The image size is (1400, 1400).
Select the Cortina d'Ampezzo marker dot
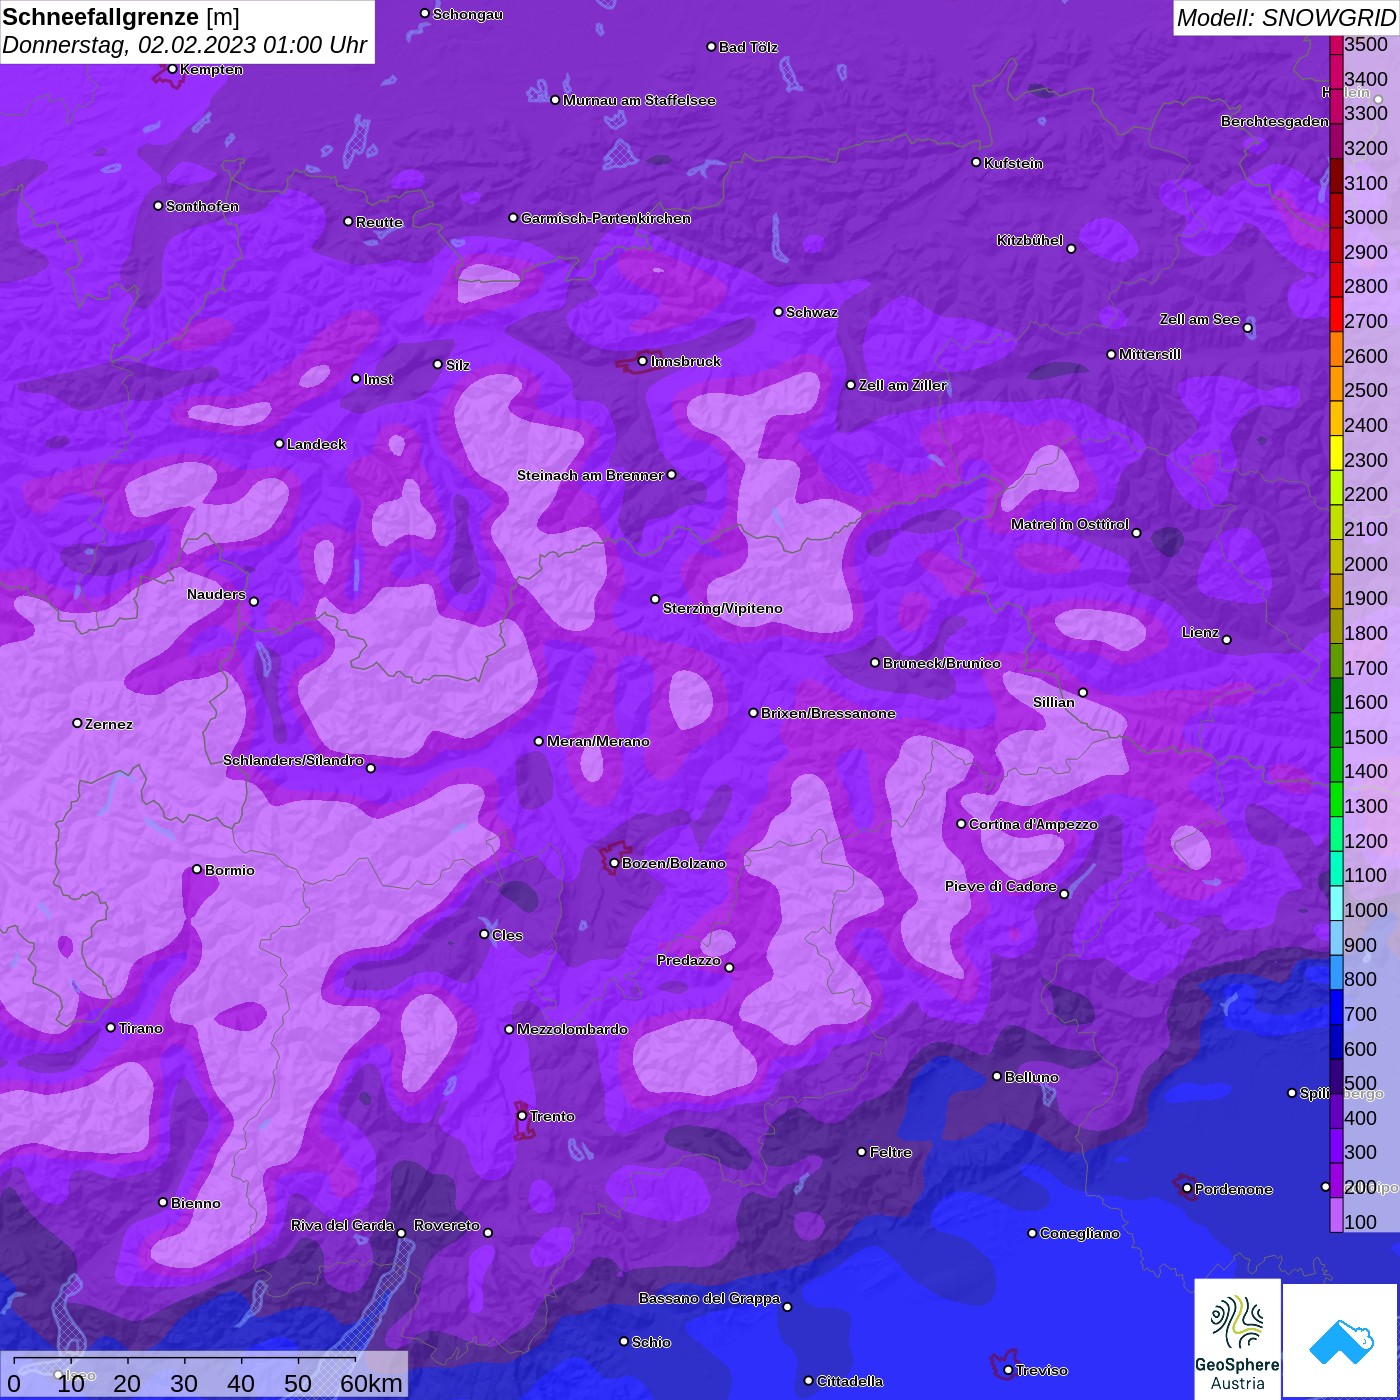(x=961, y=824)
